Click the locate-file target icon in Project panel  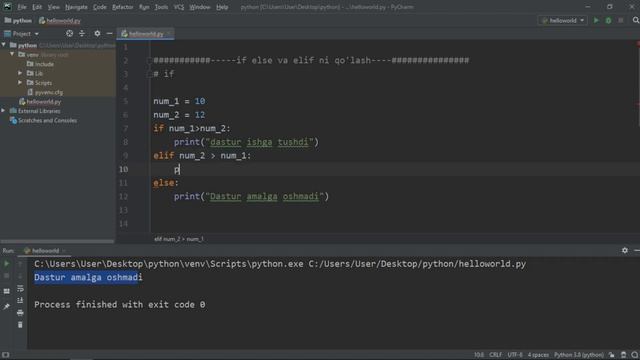point(69,33)
